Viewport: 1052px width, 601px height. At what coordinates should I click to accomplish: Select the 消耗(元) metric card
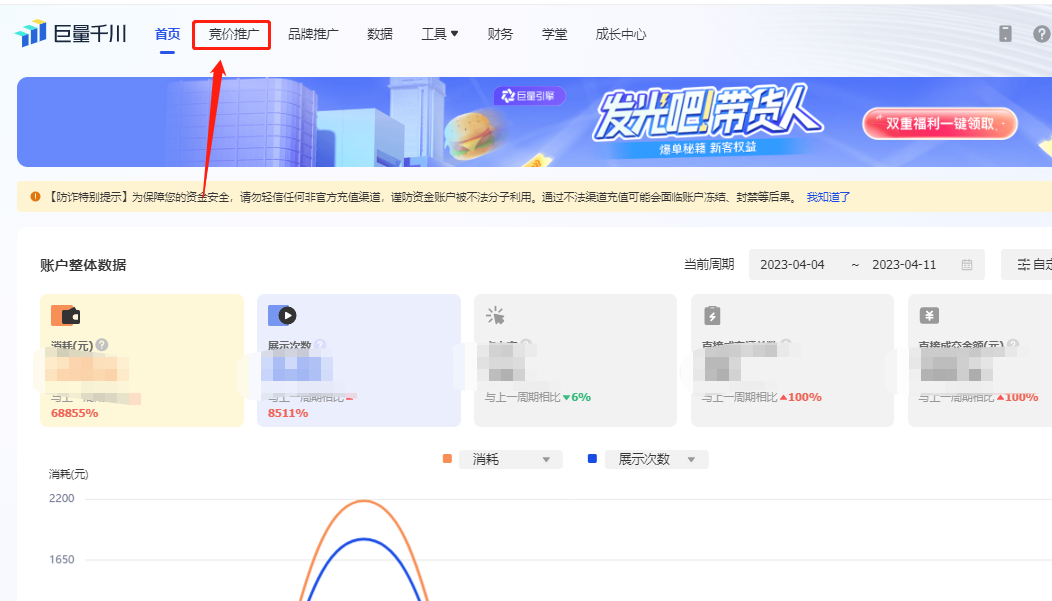[x=142, y=360]
